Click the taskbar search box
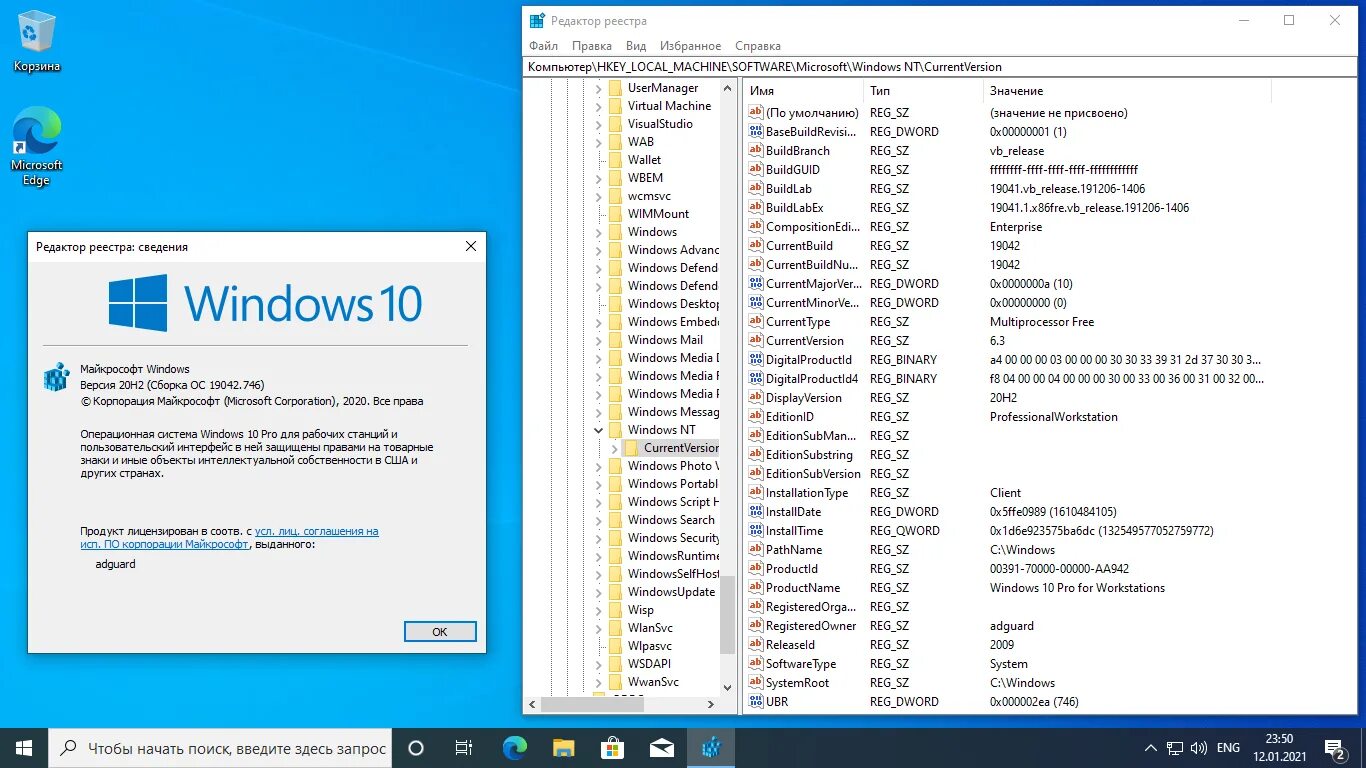Screen dimensions: 1366x768 (220, 748)
